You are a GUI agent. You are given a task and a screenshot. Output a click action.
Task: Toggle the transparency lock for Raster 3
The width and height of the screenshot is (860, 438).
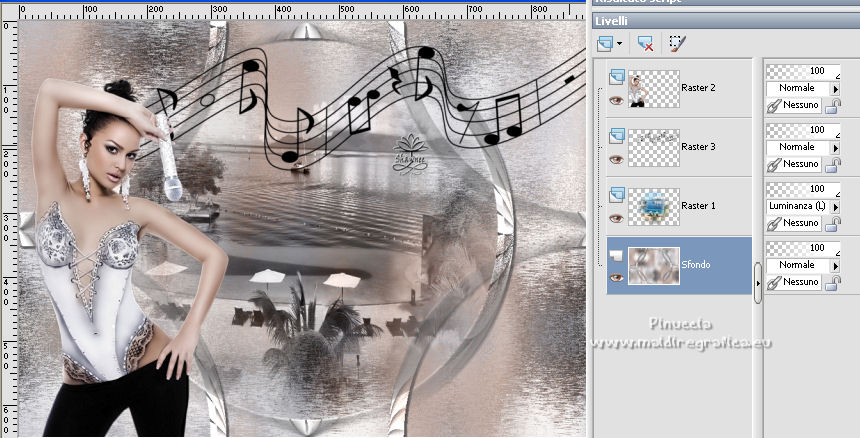(833, 165)
